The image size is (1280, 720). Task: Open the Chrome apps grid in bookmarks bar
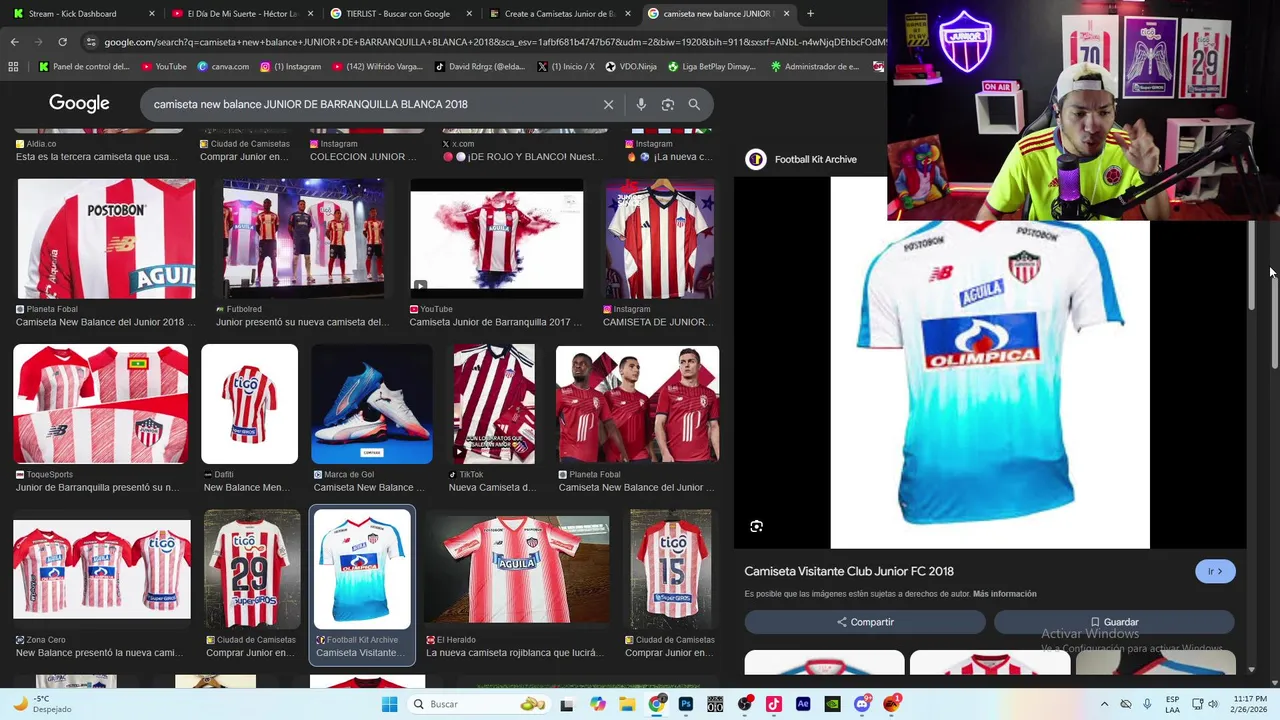[x=13, y=67]
